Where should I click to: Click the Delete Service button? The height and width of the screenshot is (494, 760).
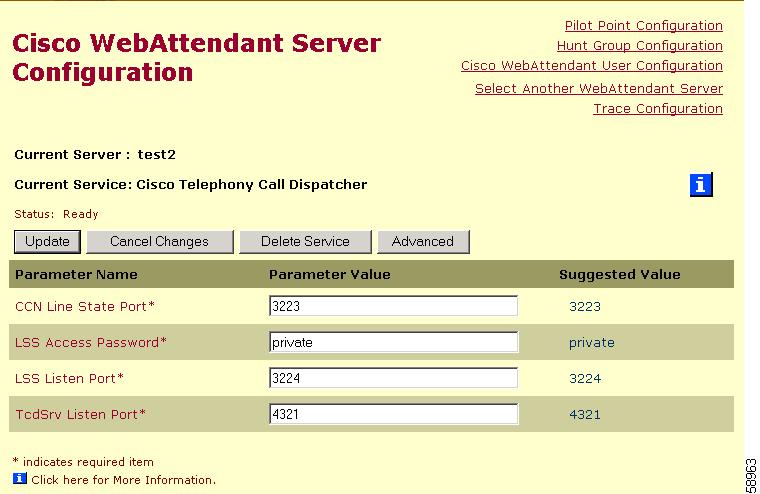coord(305,241)
